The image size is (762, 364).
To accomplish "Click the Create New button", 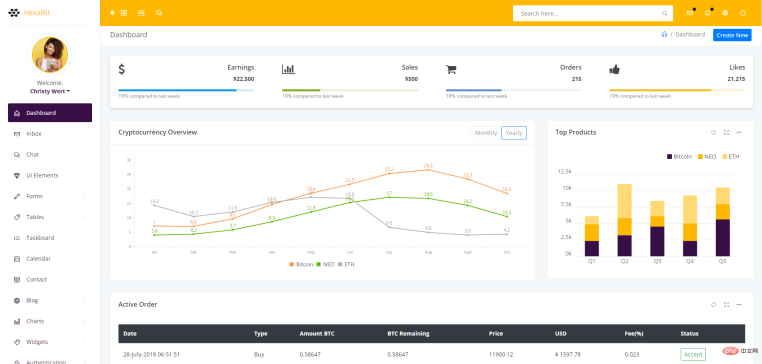I will click(x=732, y=35).
